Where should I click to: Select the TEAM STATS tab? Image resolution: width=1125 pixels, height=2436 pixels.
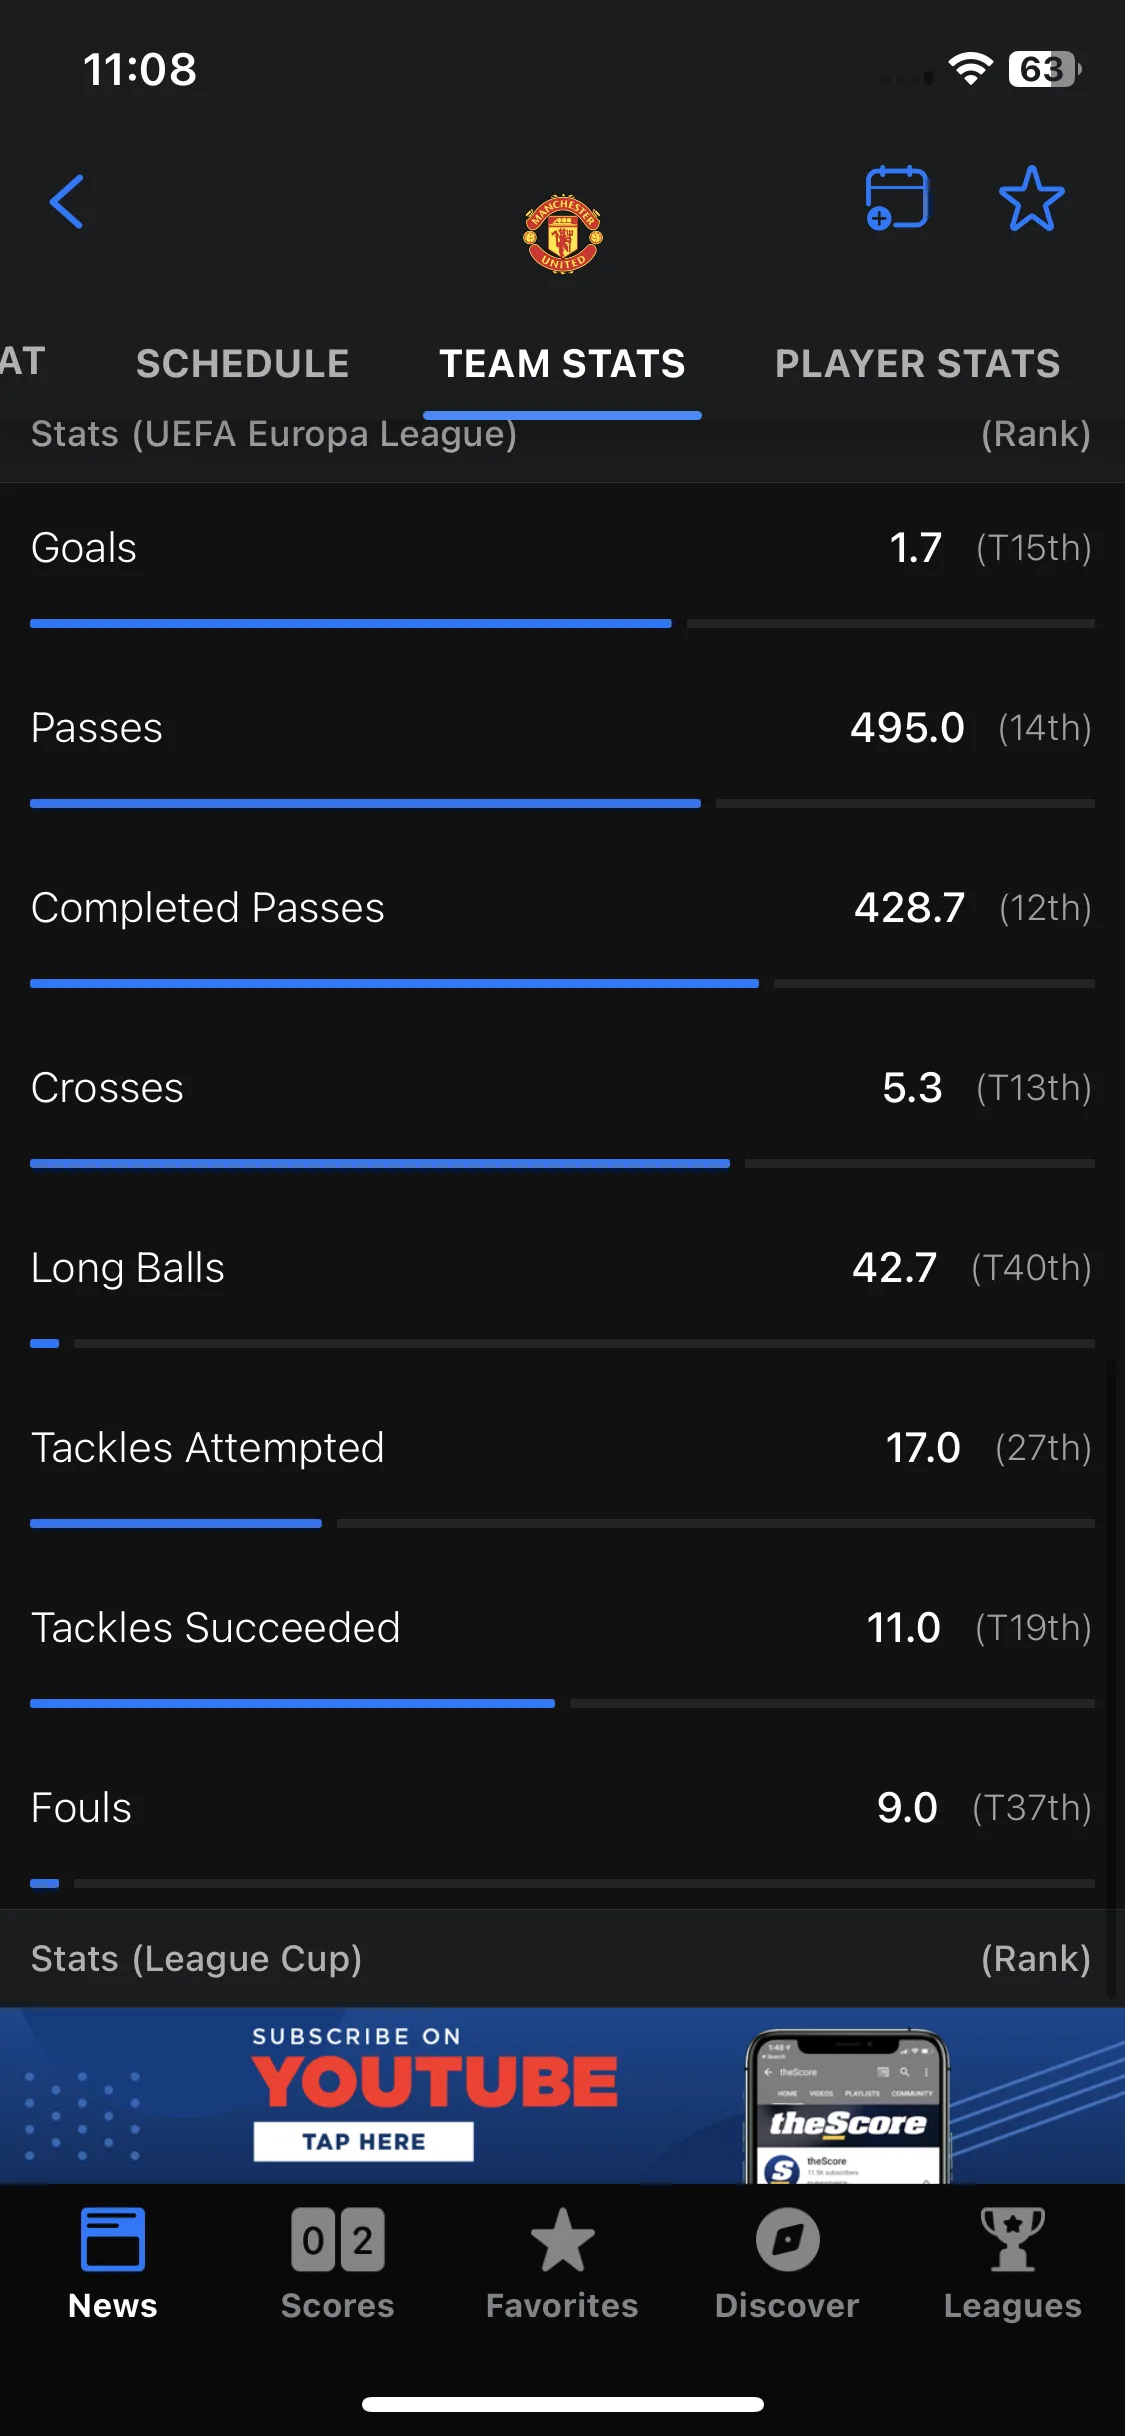point(563,364)
